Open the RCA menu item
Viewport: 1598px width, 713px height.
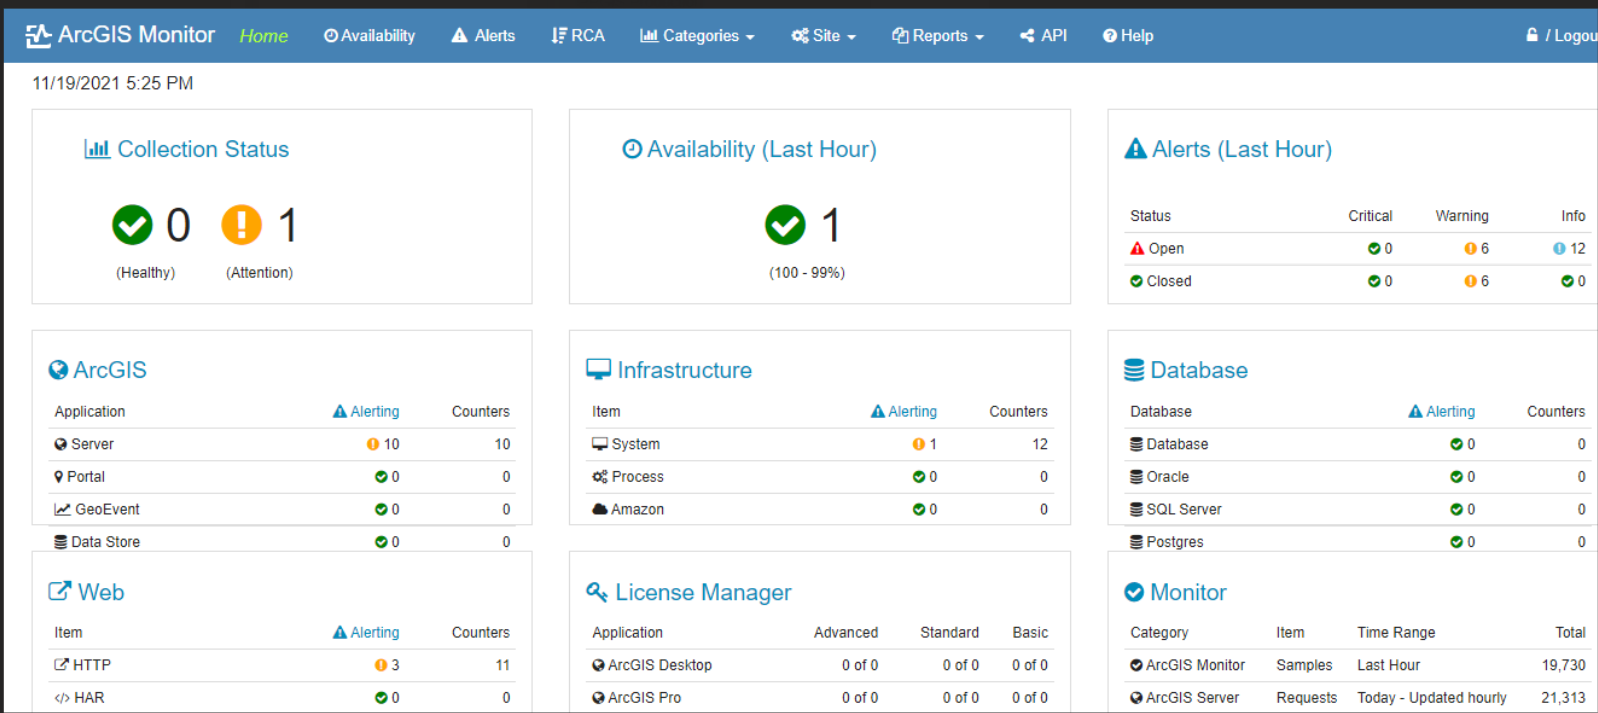pos(578,36)
